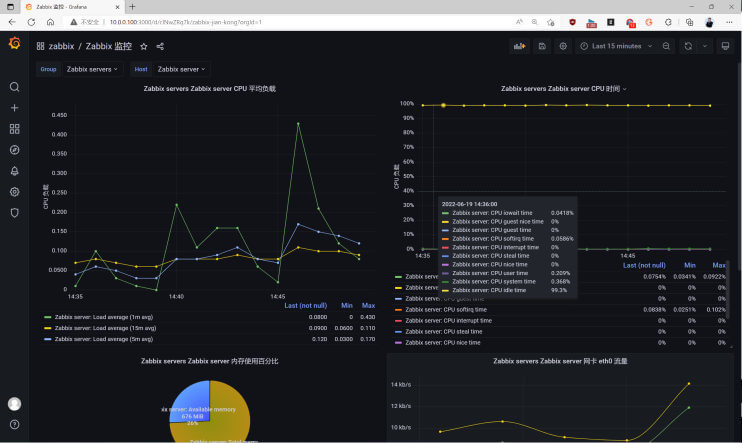
Task: Star the Zabbix dashboard
Action: pyautogui.click(x=144, y=46)
